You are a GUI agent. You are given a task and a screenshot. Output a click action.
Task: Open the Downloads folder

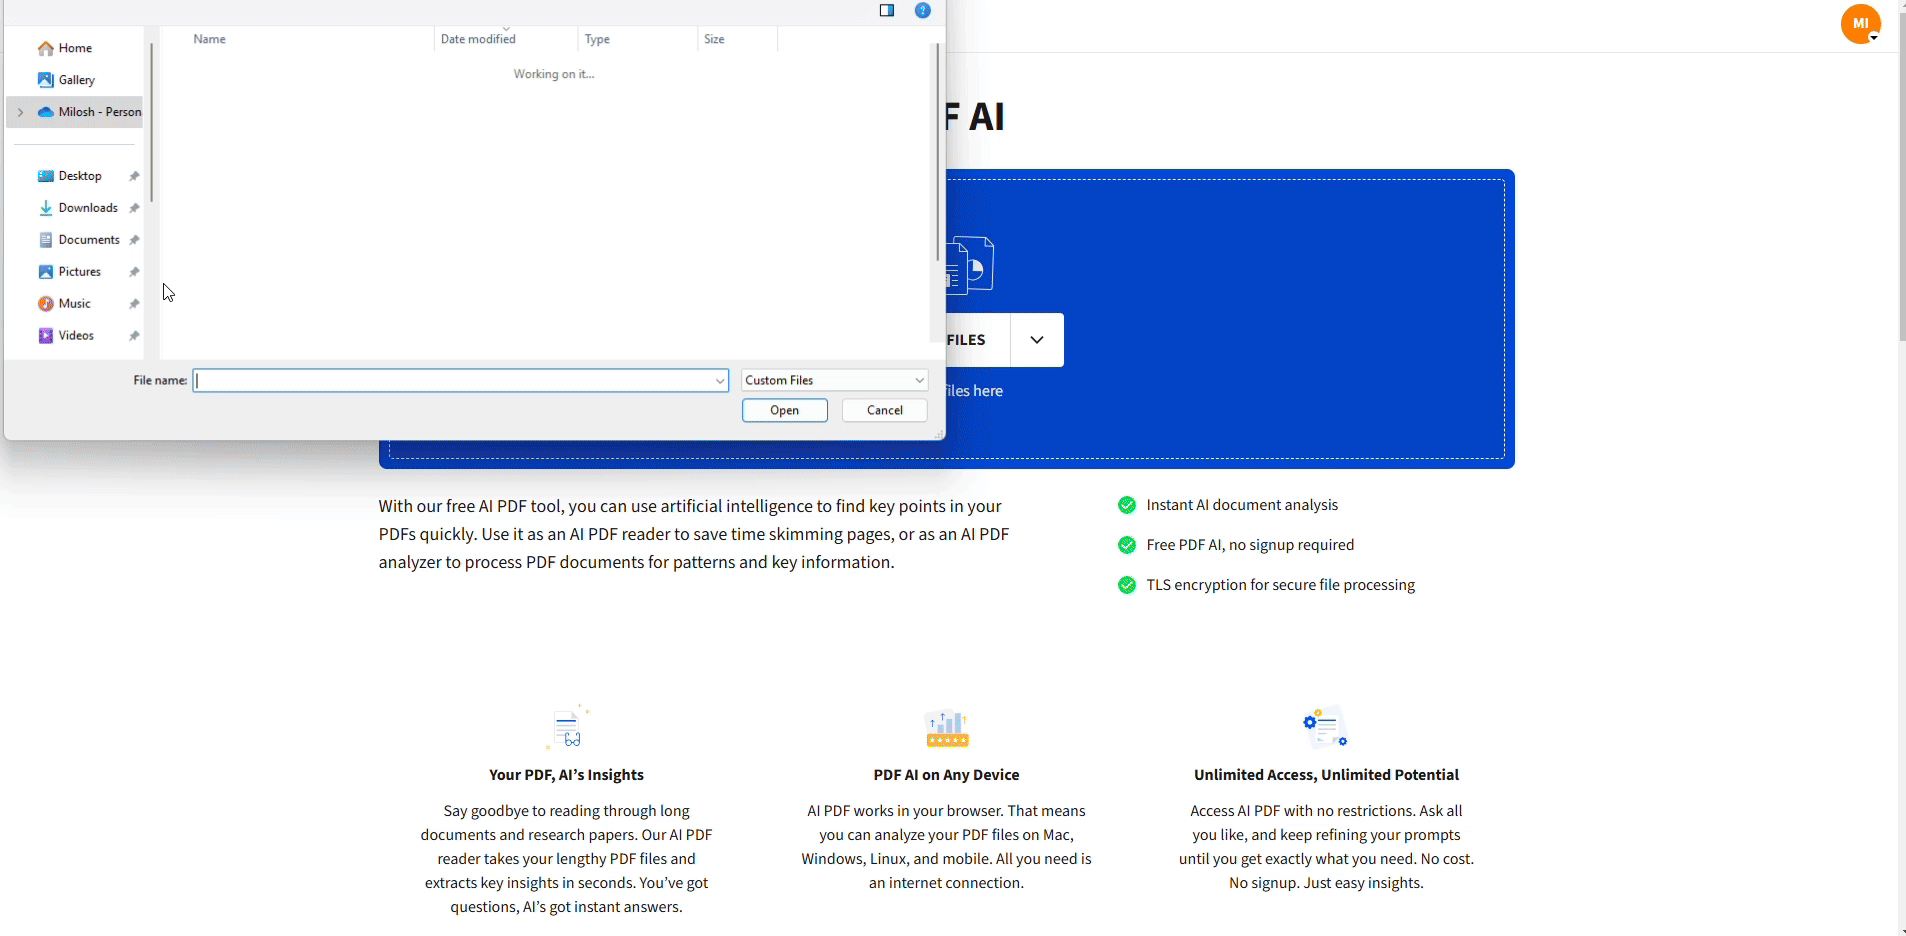[x=91, y=207]
